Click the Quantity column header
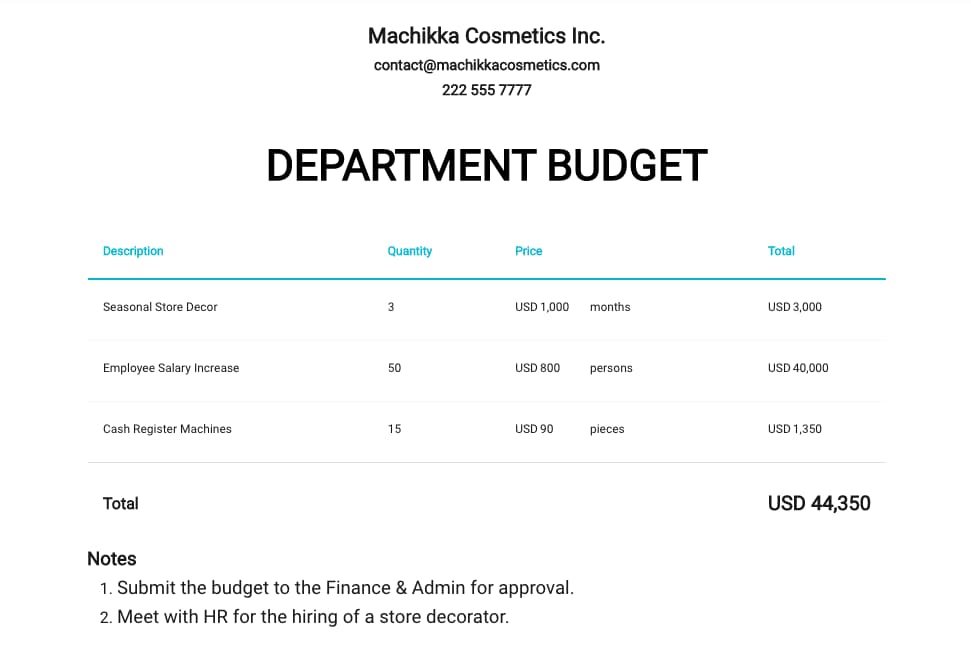 (409, 251)
